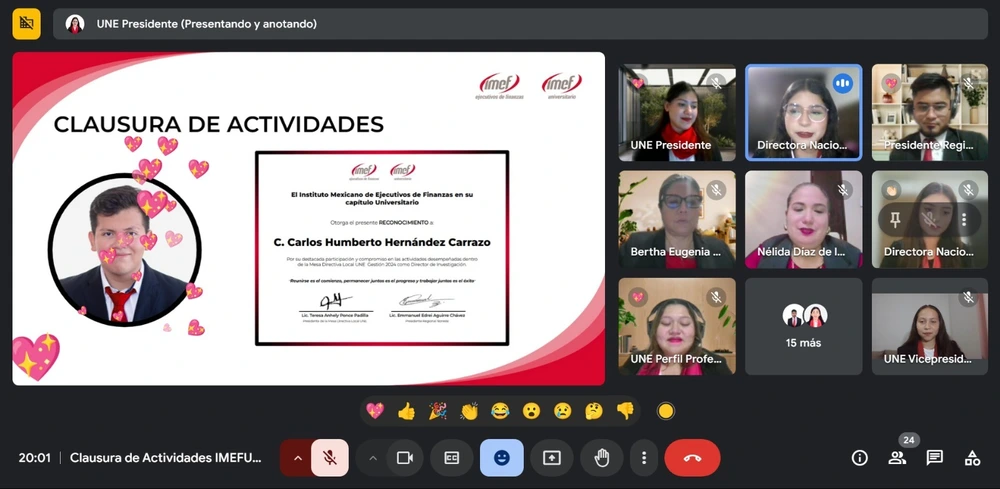Select the UNE Vicepresidente video tile
Screen dimensions: 1000x489
tap(930, 326)
